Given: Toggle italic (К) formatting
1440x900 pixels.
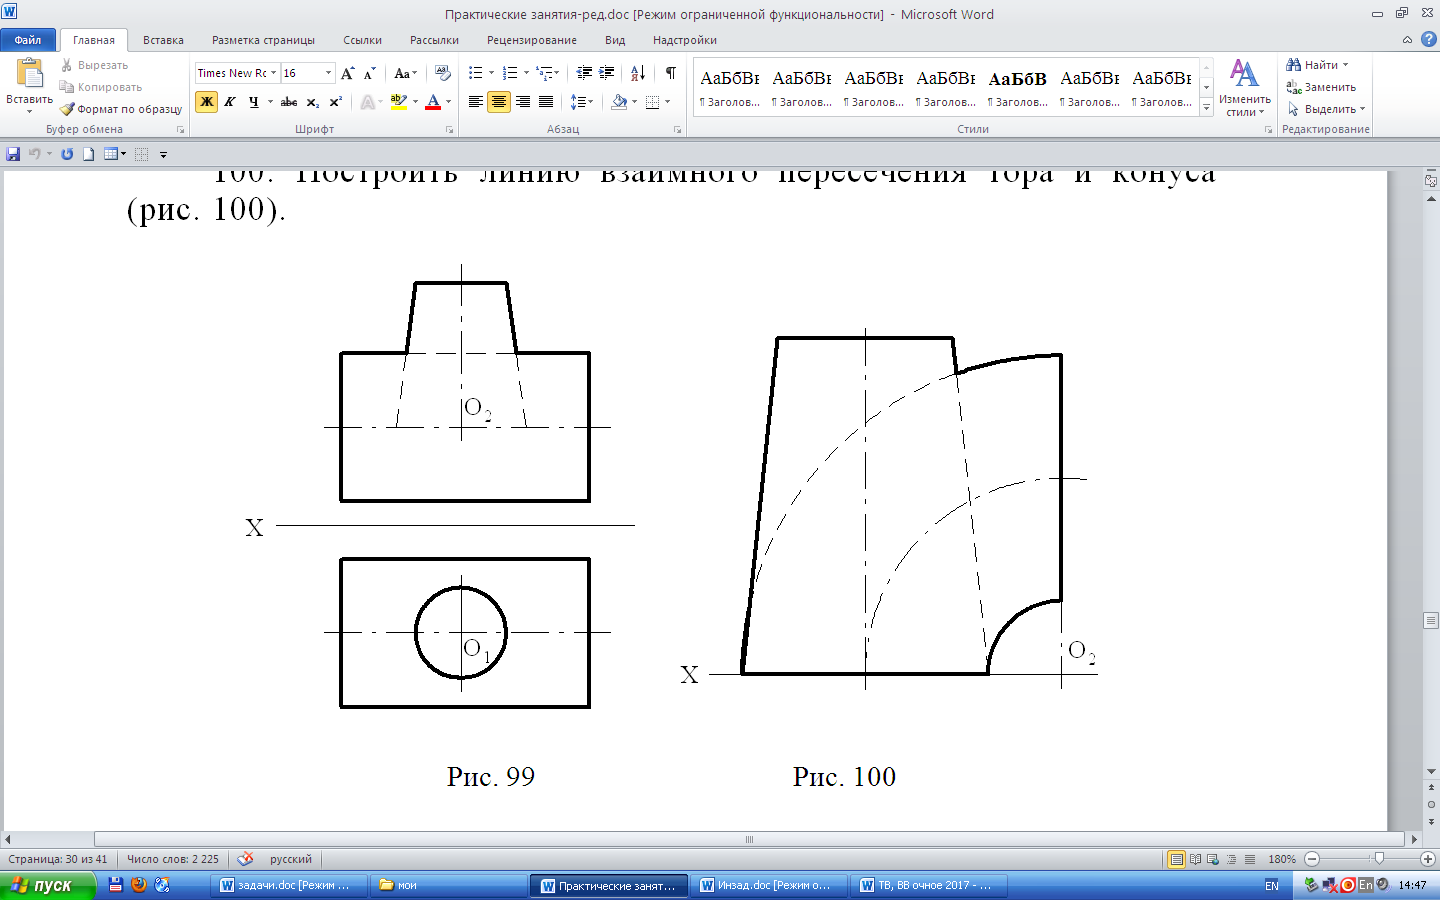Looking at the screenshot, I should [x=230, y=101].
